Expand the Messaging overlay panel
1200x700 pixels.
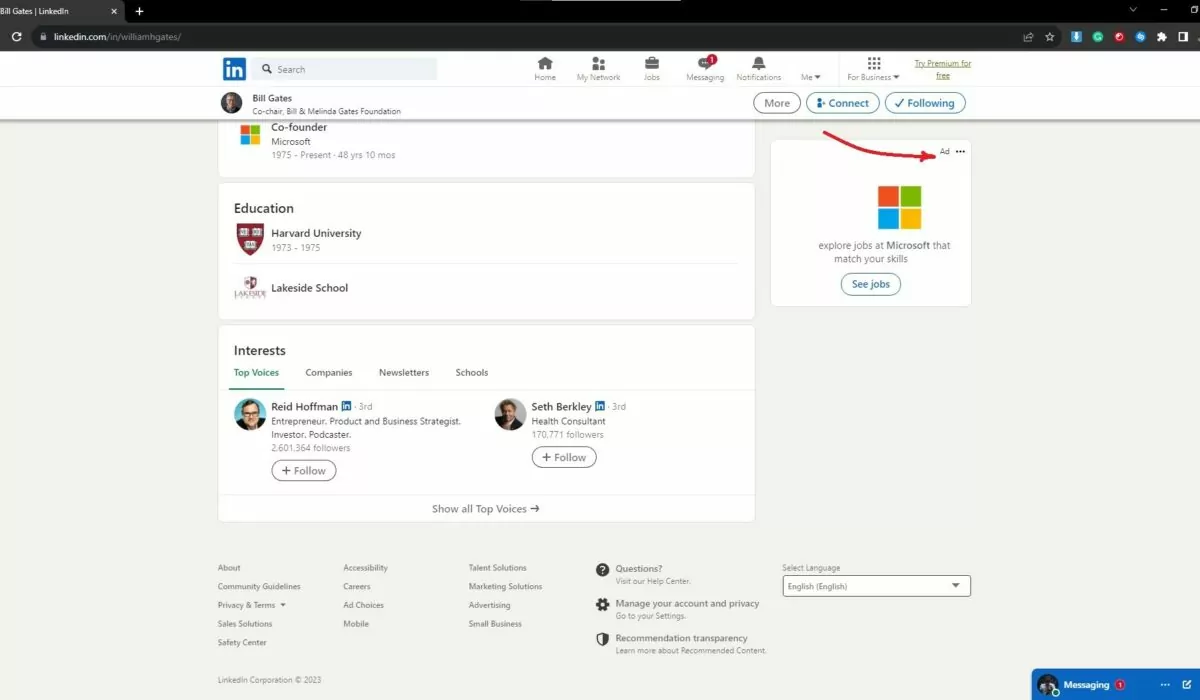pos(1086,685)
